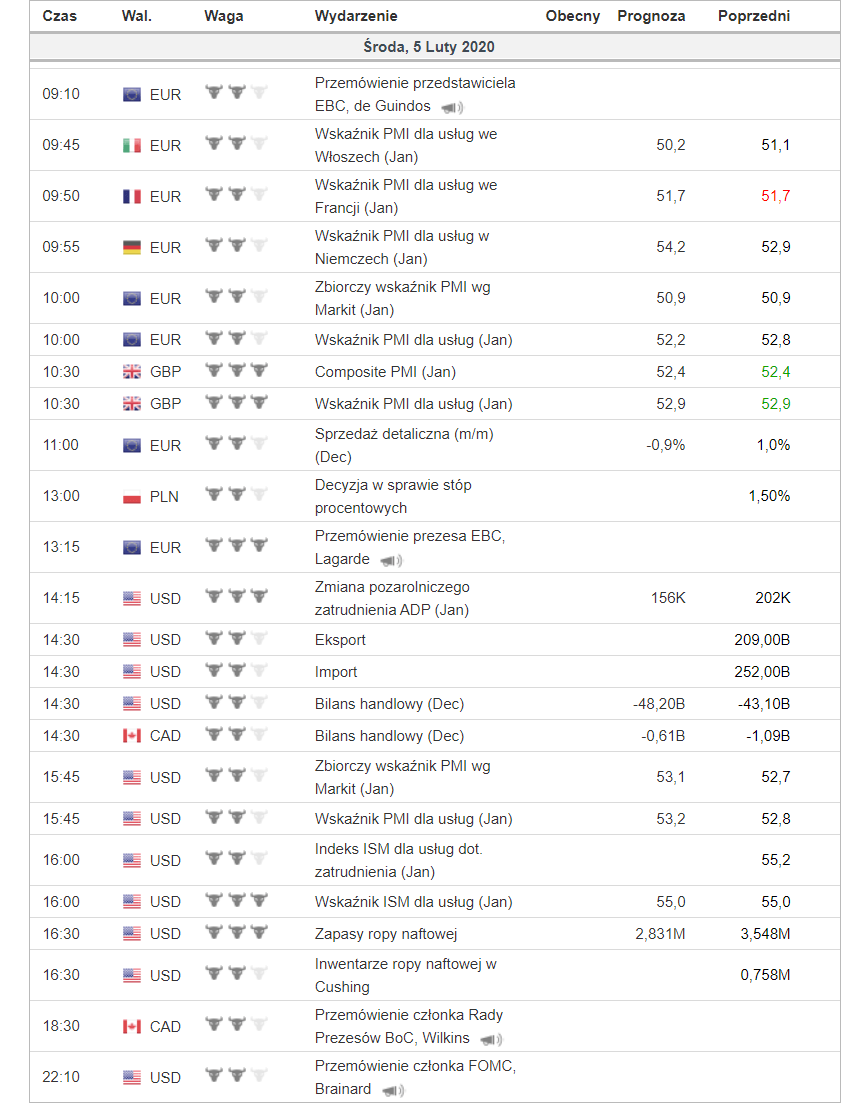The width and height of the screenshot is (851, 1112).
Task: Click the Środa, 5 Luty 2020 date row
Action: pos(429,47)
